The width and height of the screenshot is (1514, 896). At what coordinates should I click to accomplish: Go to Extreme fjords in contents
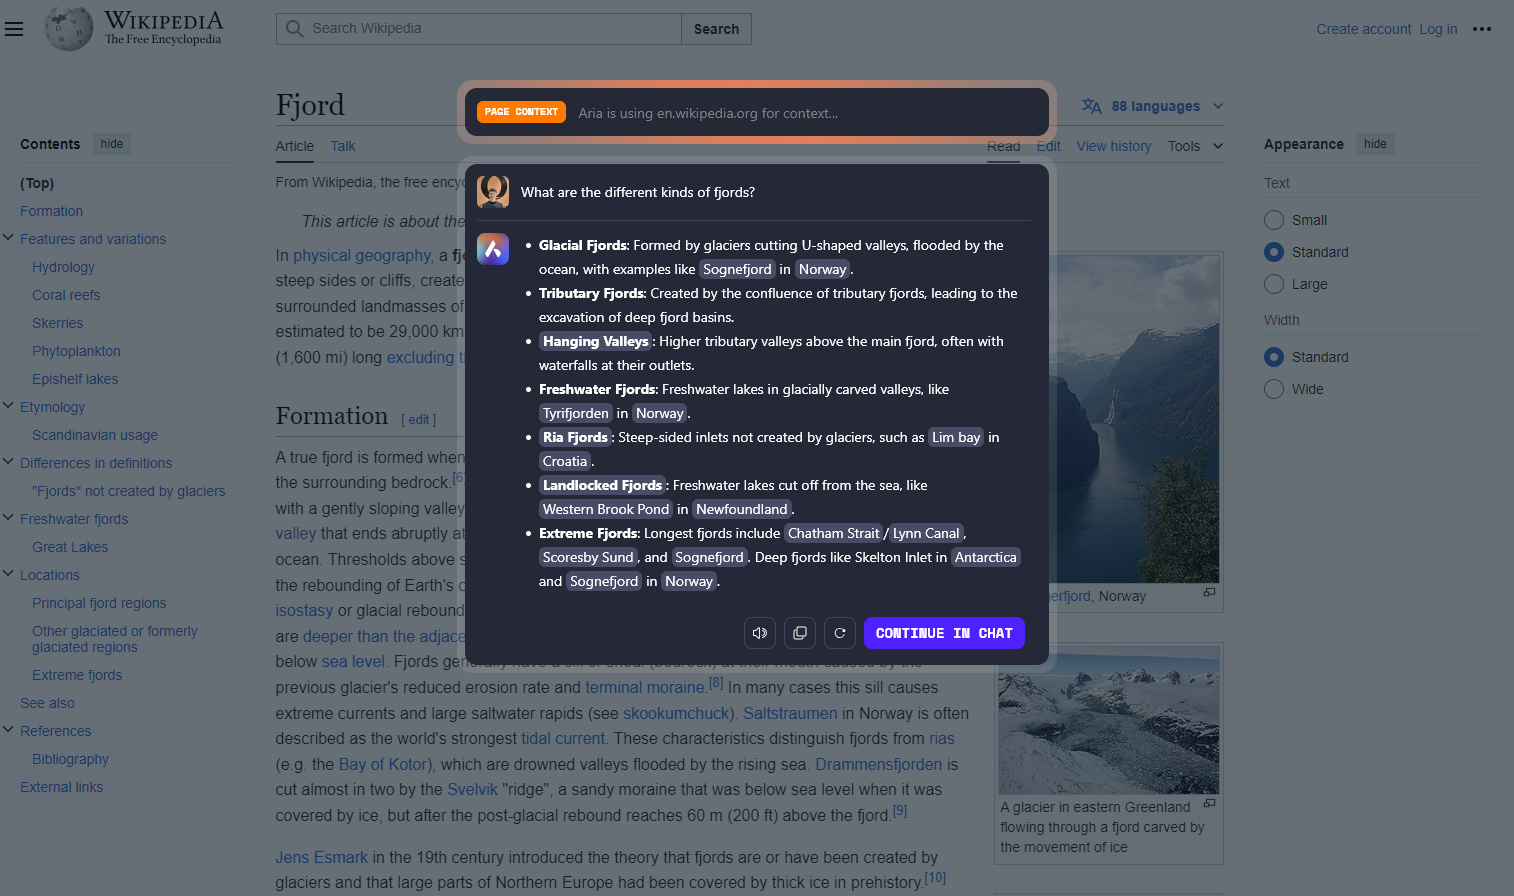pos(77,675)
